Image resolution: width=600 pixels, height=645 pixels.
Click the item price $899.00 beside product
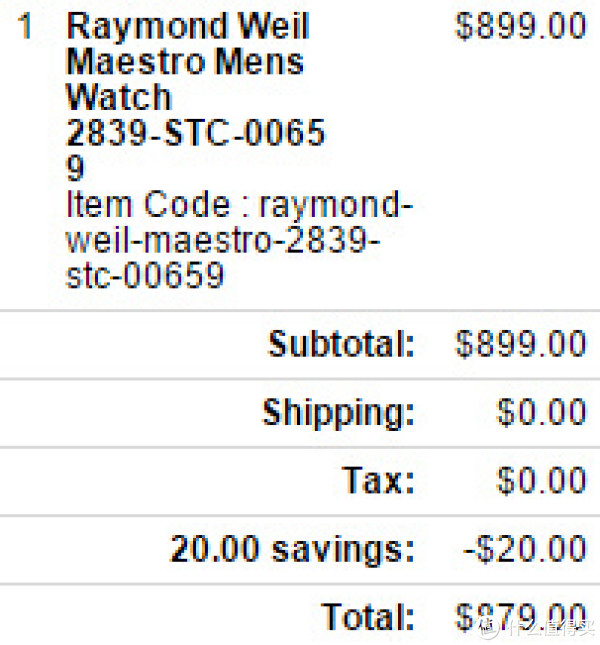[x=520, y=26]
